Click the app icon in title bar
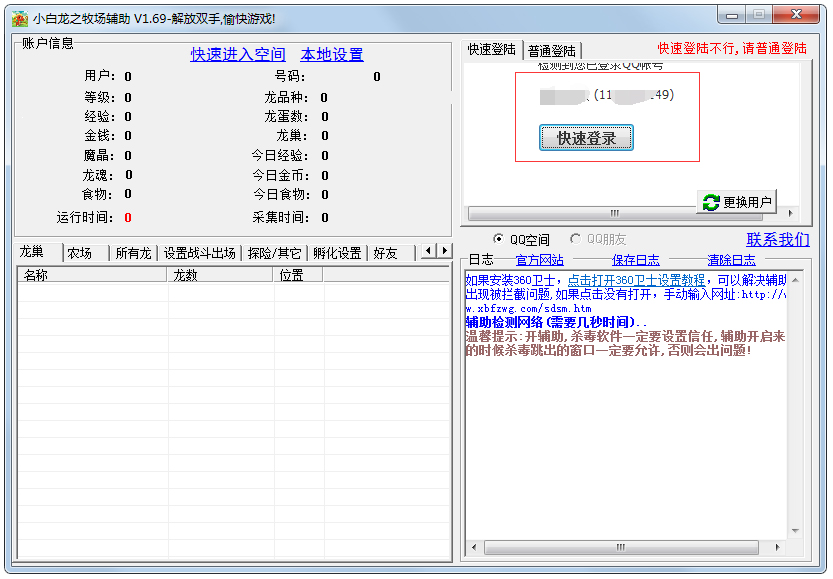Image resolution: width=833 pixels, height=579 pixels. [x=19, y=18]
